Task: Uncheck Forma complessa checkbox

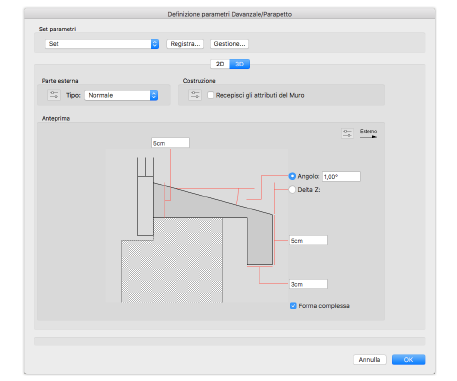Action: (293, 306)
